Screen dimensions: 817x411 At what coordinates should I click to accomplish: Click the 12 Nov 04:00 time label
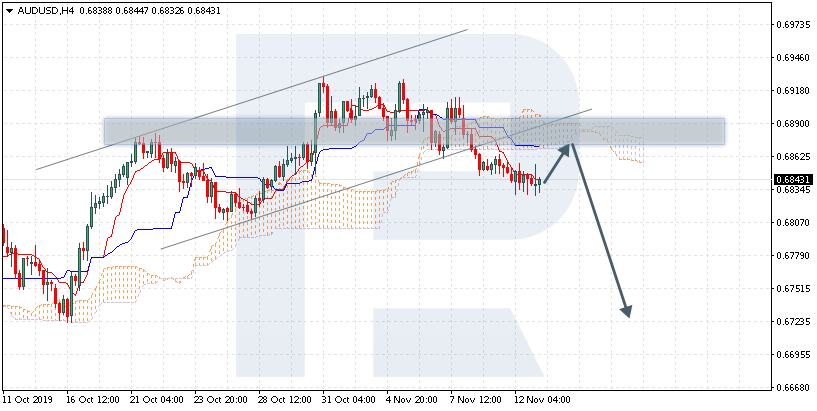tap(542, 400)
